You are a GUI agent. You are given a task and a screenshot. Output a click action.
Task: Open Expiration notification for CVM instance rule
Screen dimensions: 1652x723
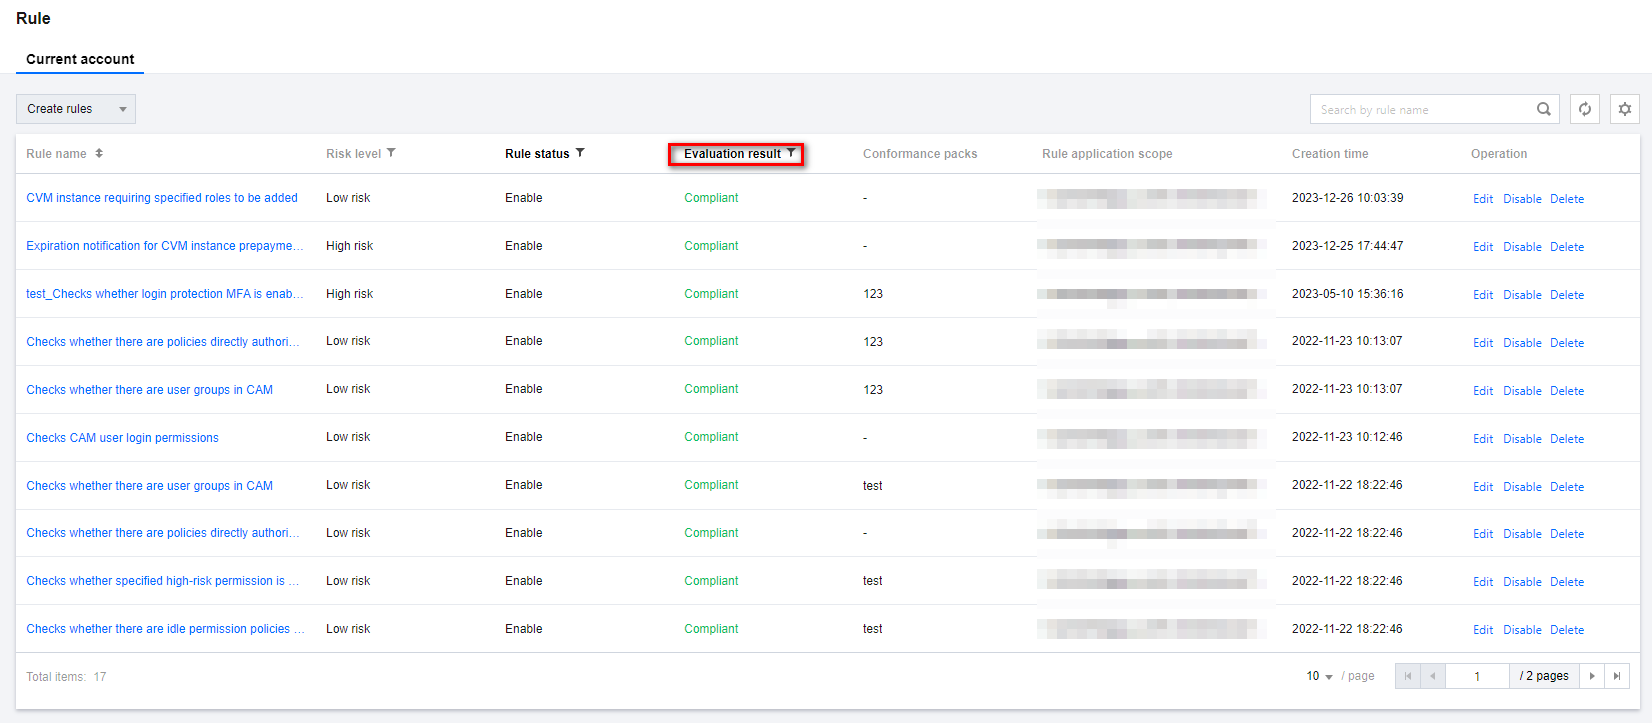point(165,246)
